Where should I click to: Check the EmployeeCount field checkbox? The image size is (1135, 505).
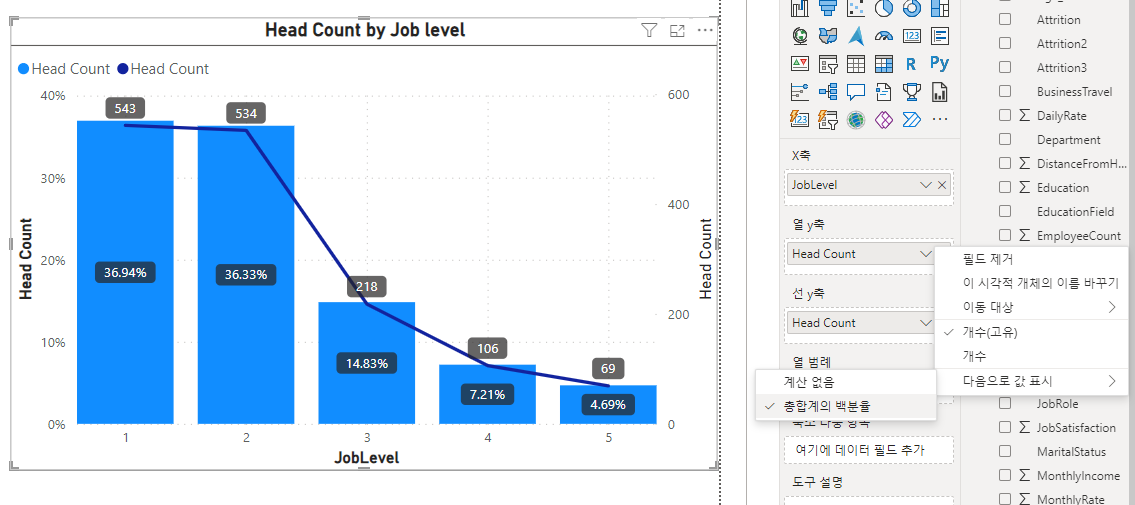tap(1005, 235)
